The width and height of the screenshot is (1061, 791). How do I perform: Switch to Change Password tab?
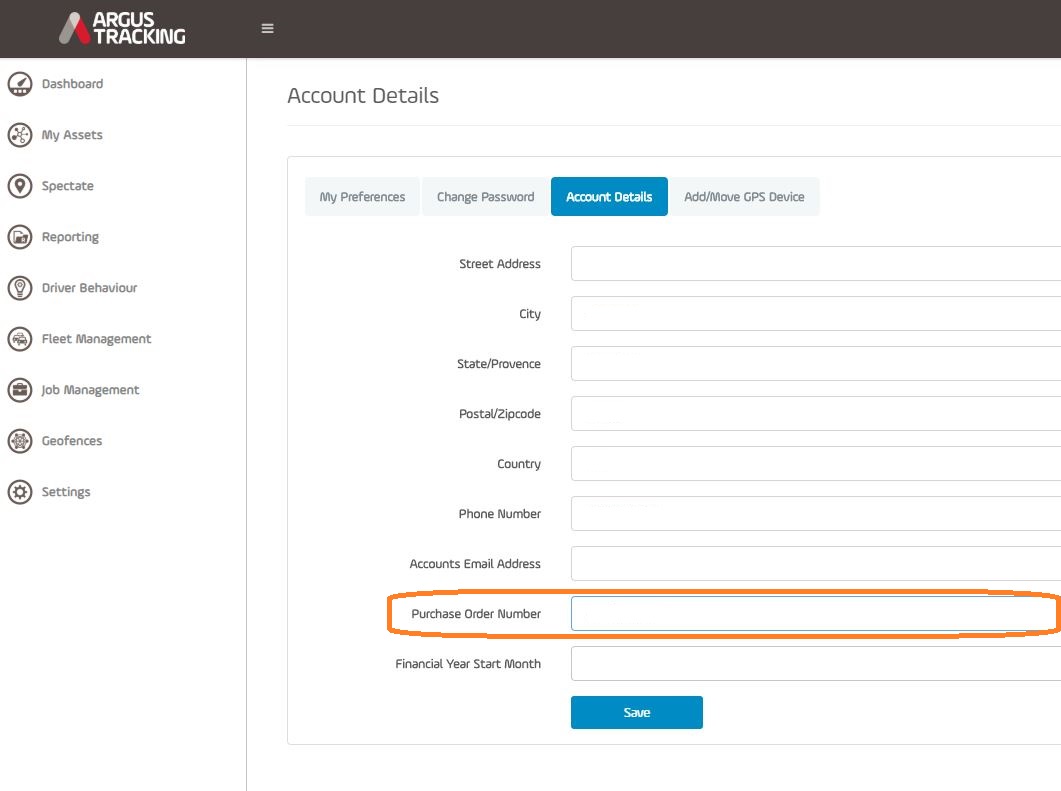tap(485, 196)
